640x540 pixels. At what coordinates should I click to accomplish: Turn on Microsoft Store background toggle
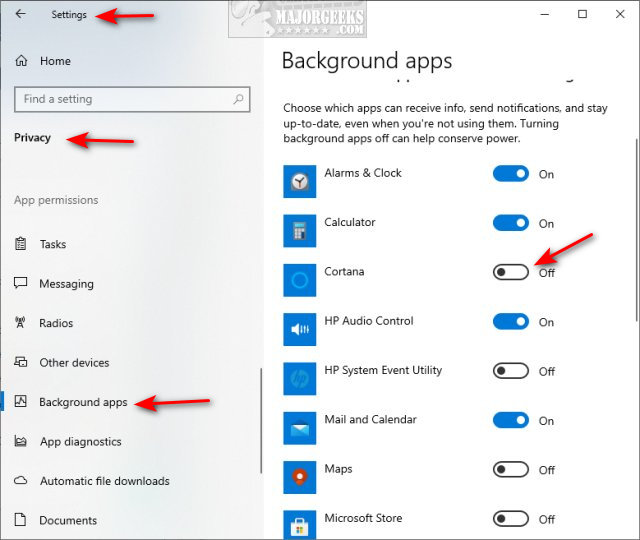point(511,519)
